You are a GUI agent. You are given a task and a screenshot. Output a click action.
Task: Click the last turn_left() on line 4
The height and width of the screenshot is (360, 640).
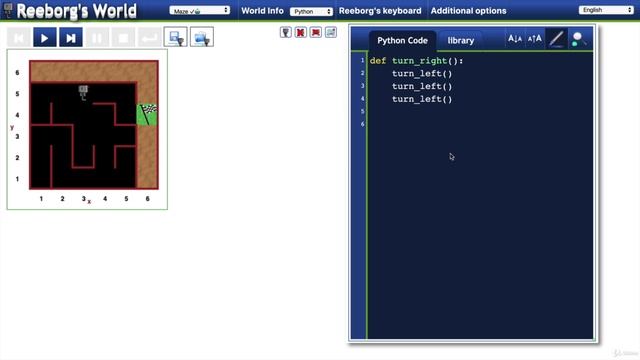click(422, 99)
